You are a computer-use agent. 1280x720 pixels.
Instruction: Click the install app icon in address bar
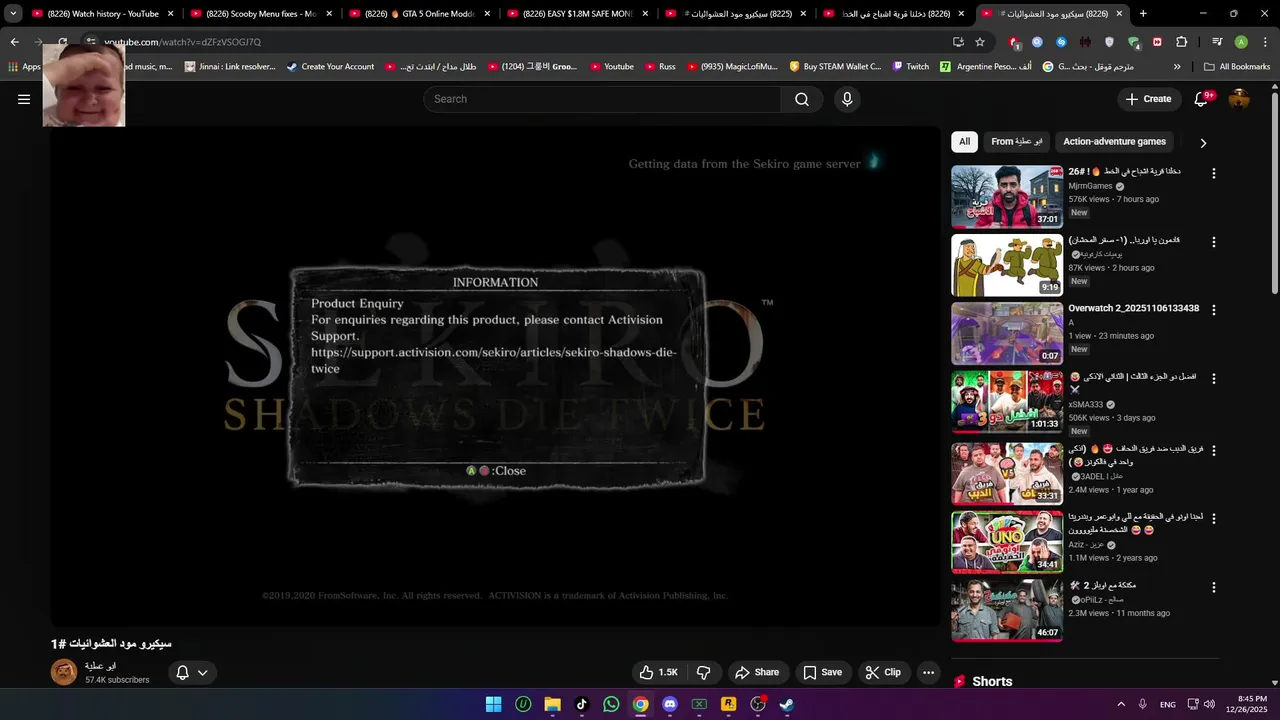[x=958, y=42]
